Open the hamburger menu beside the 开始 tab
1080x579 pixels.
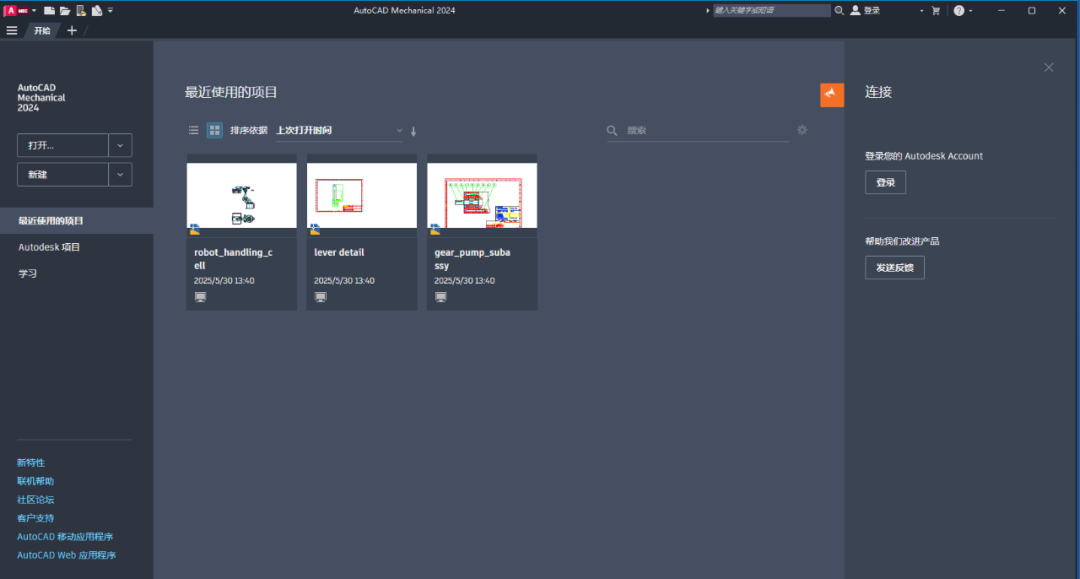[x=12, y=30]
